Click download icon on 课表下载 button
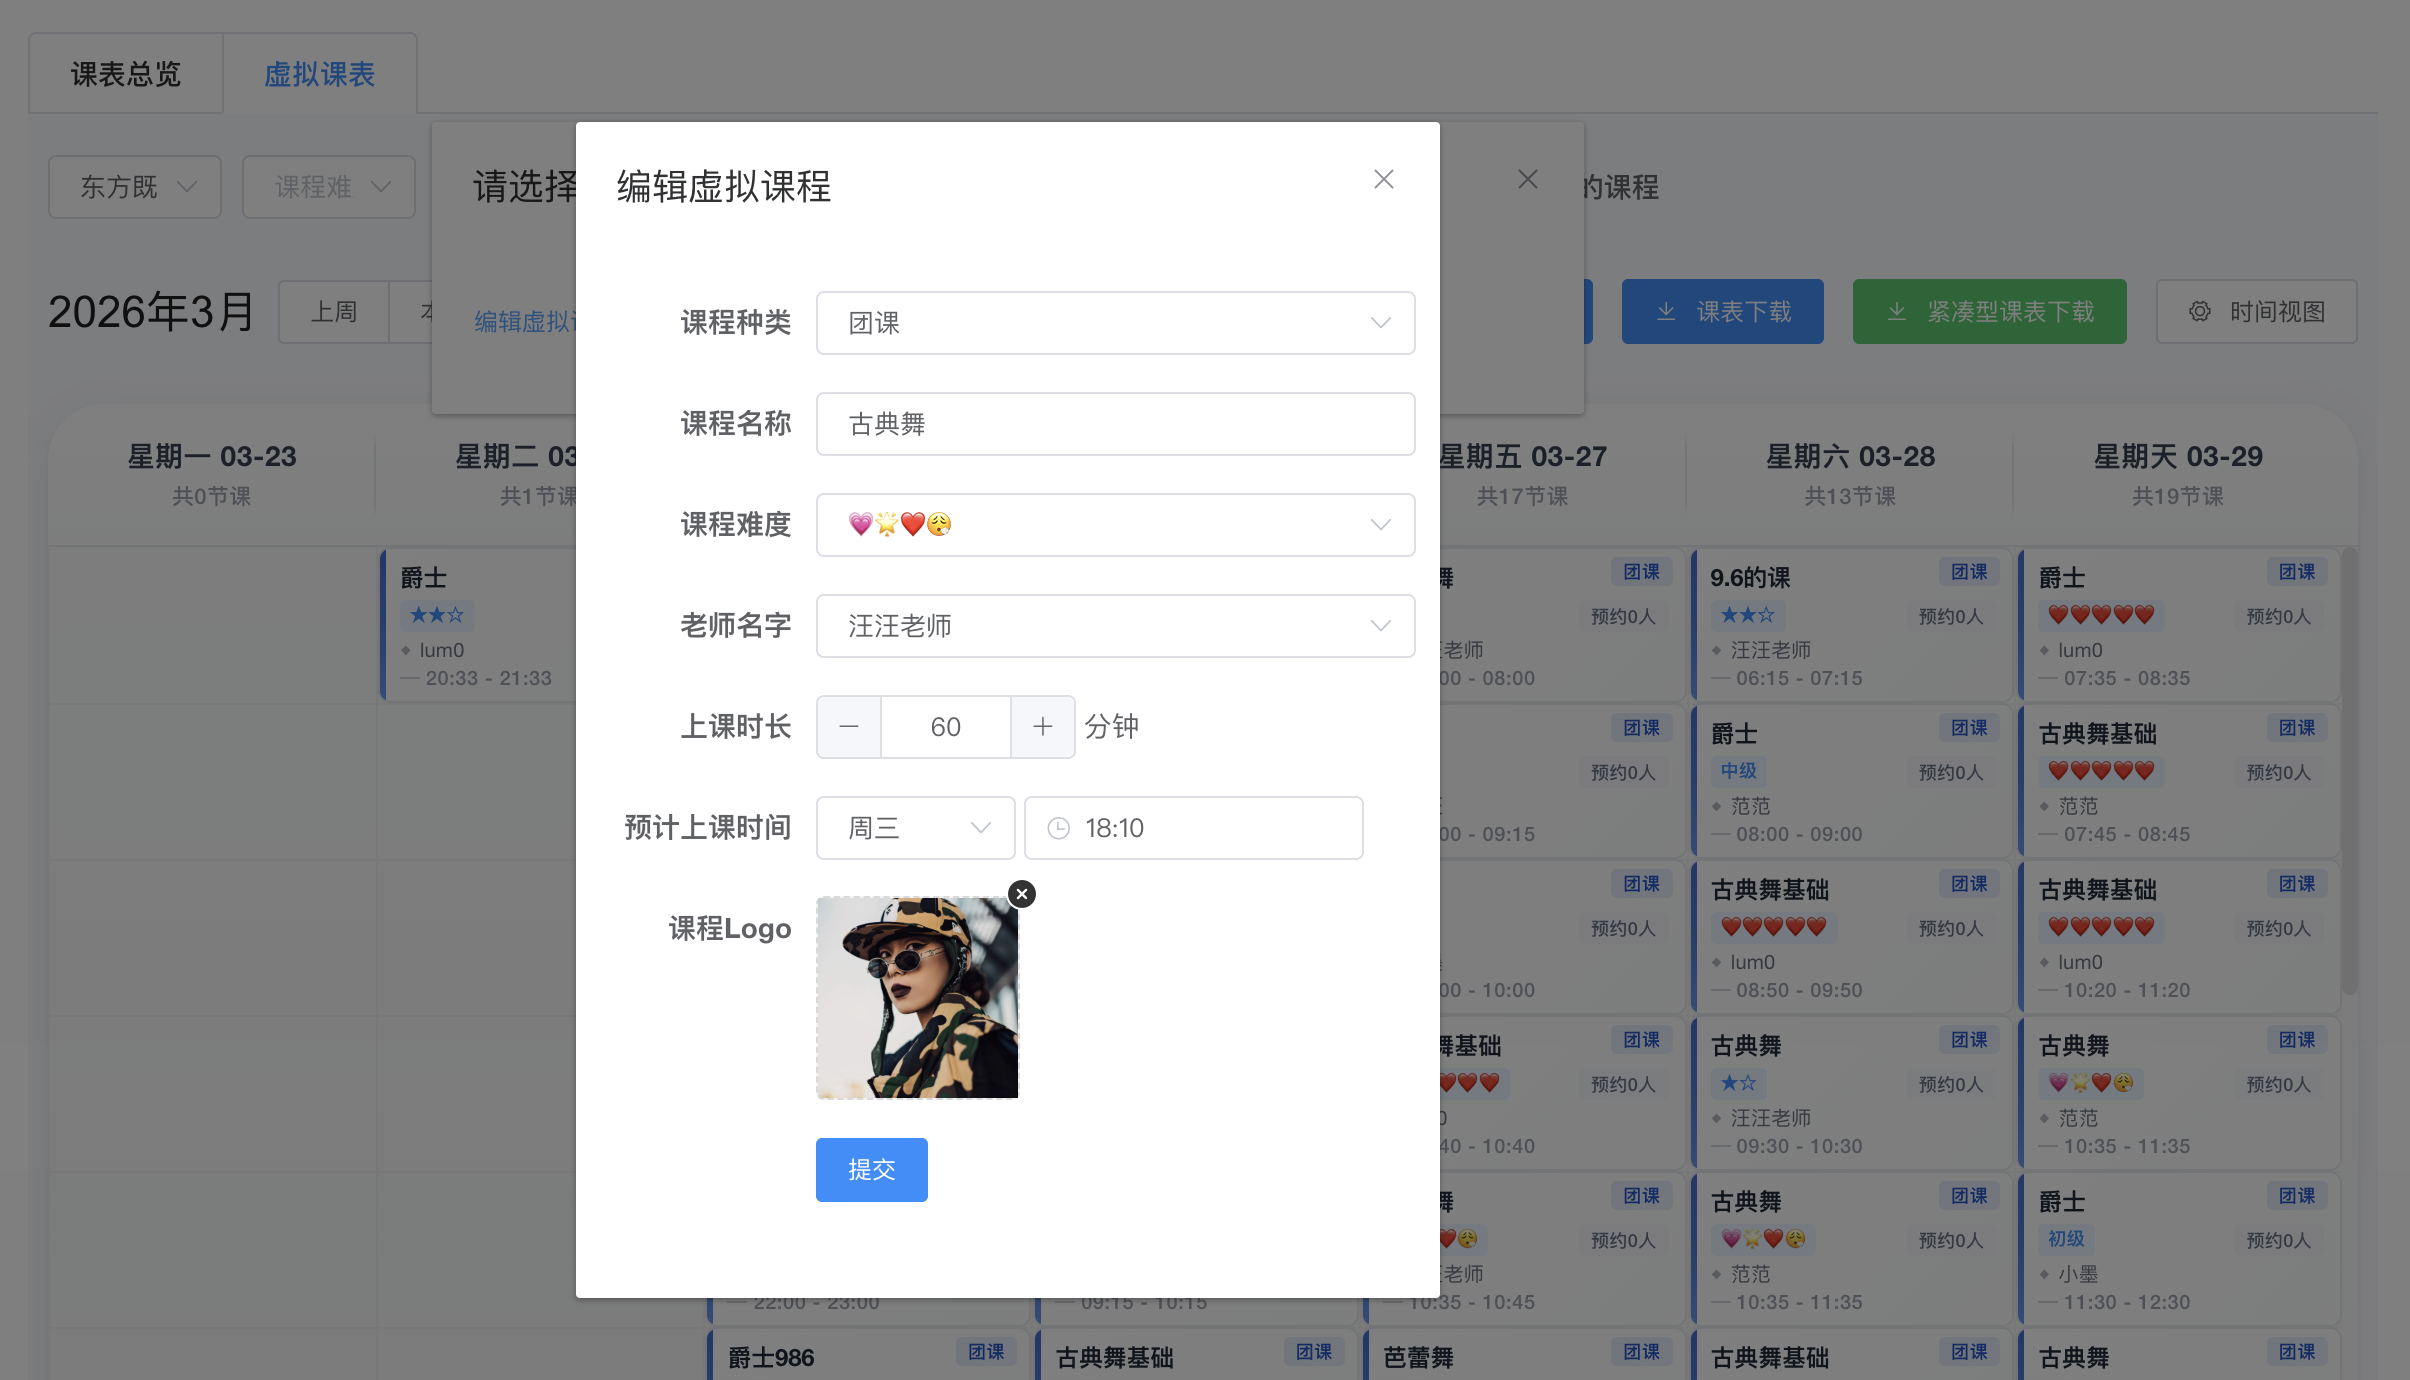2410x1380 pixels. pyautogui.click(x=1666, y=312)
